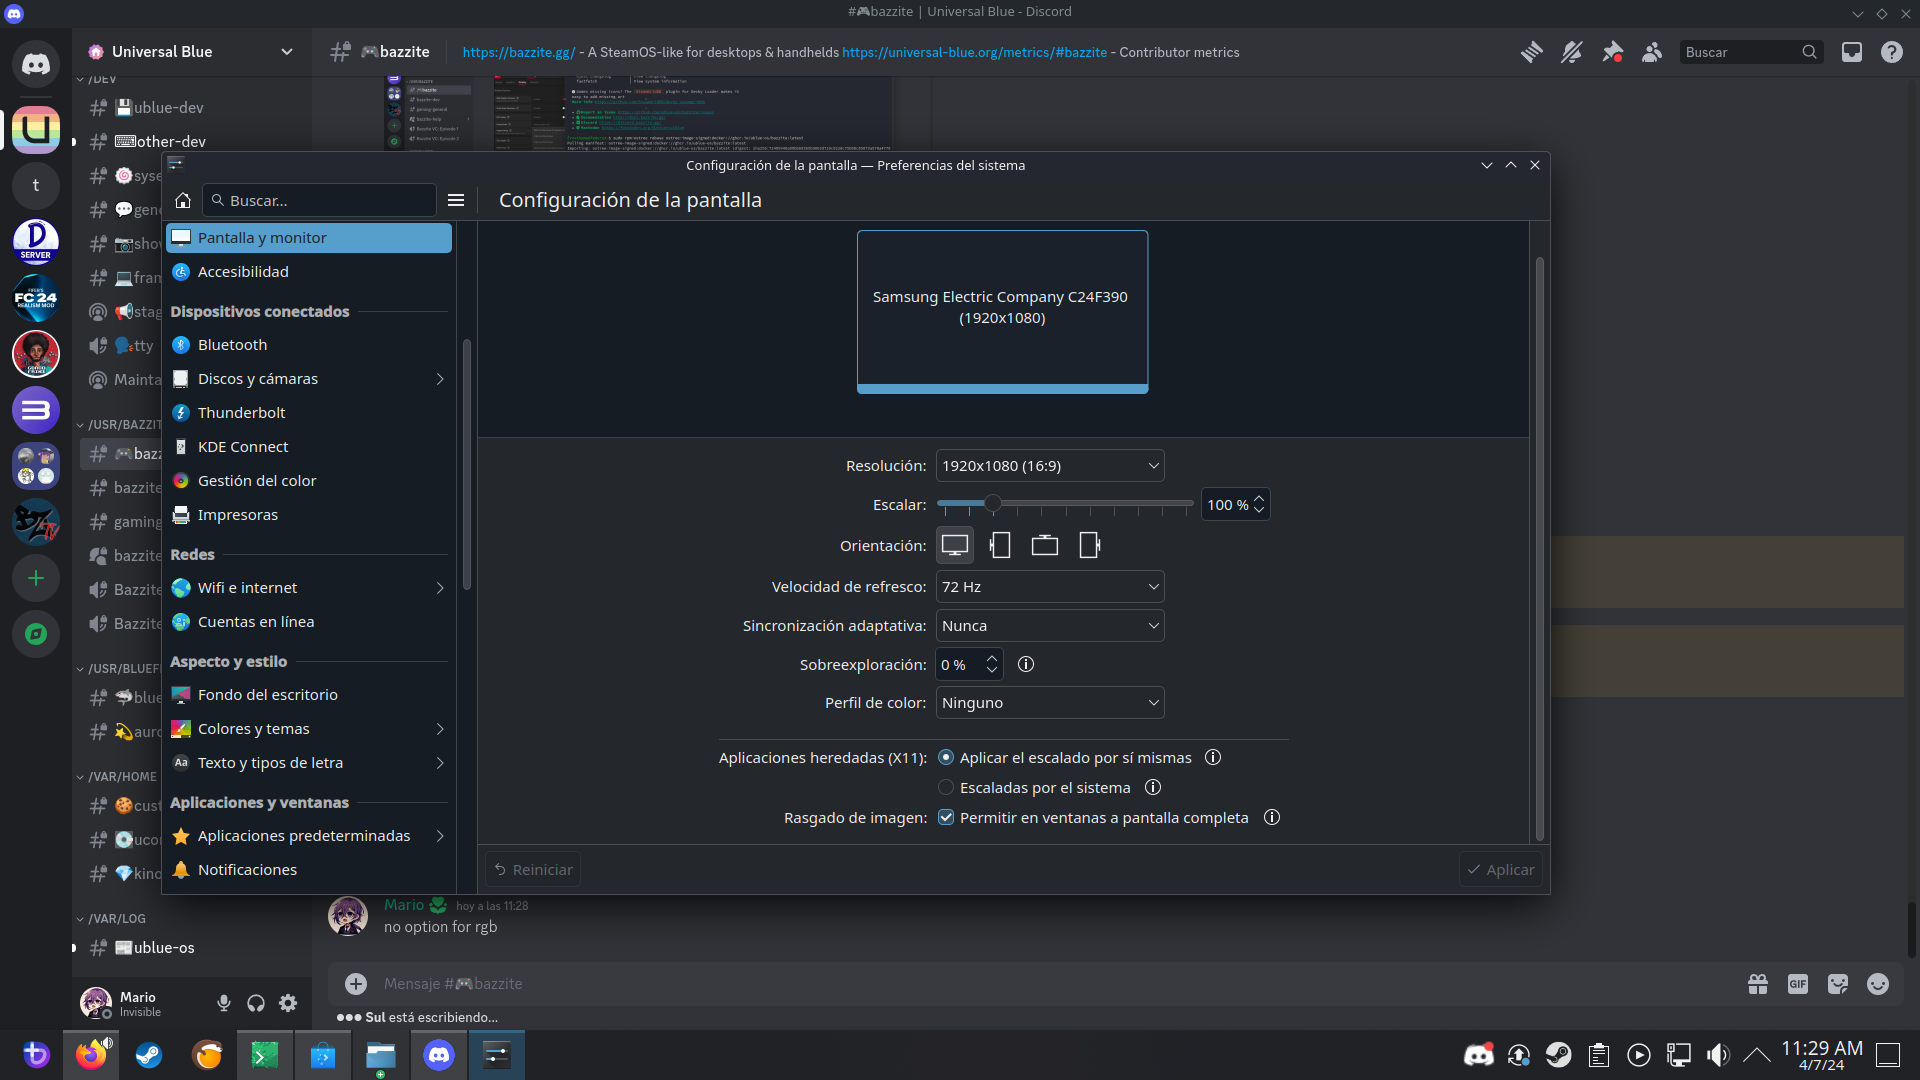Toggle 'Permitir en ventanas a pantalla completa'
The height and width of the screenshot is (1080, 1920).
pos(946,817)
